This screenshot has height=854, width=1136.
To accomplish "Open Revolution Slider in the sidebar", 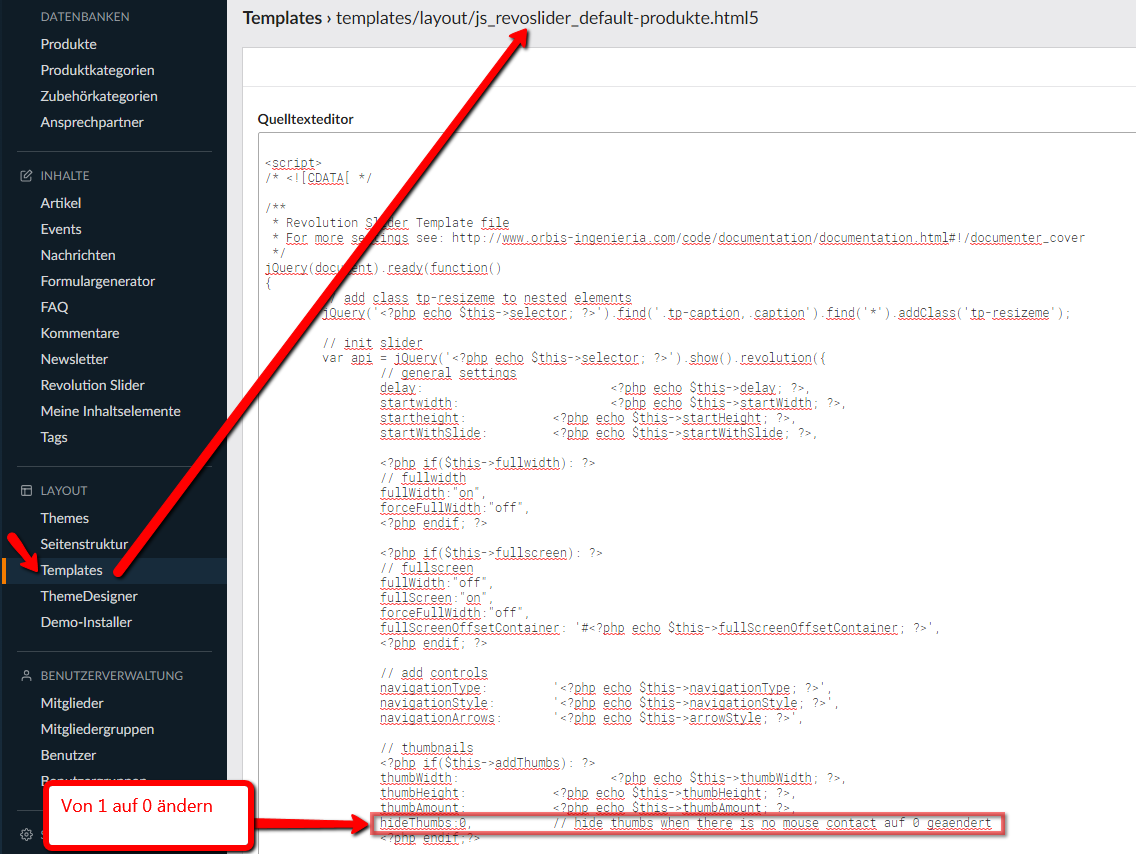I will [93, 386].
